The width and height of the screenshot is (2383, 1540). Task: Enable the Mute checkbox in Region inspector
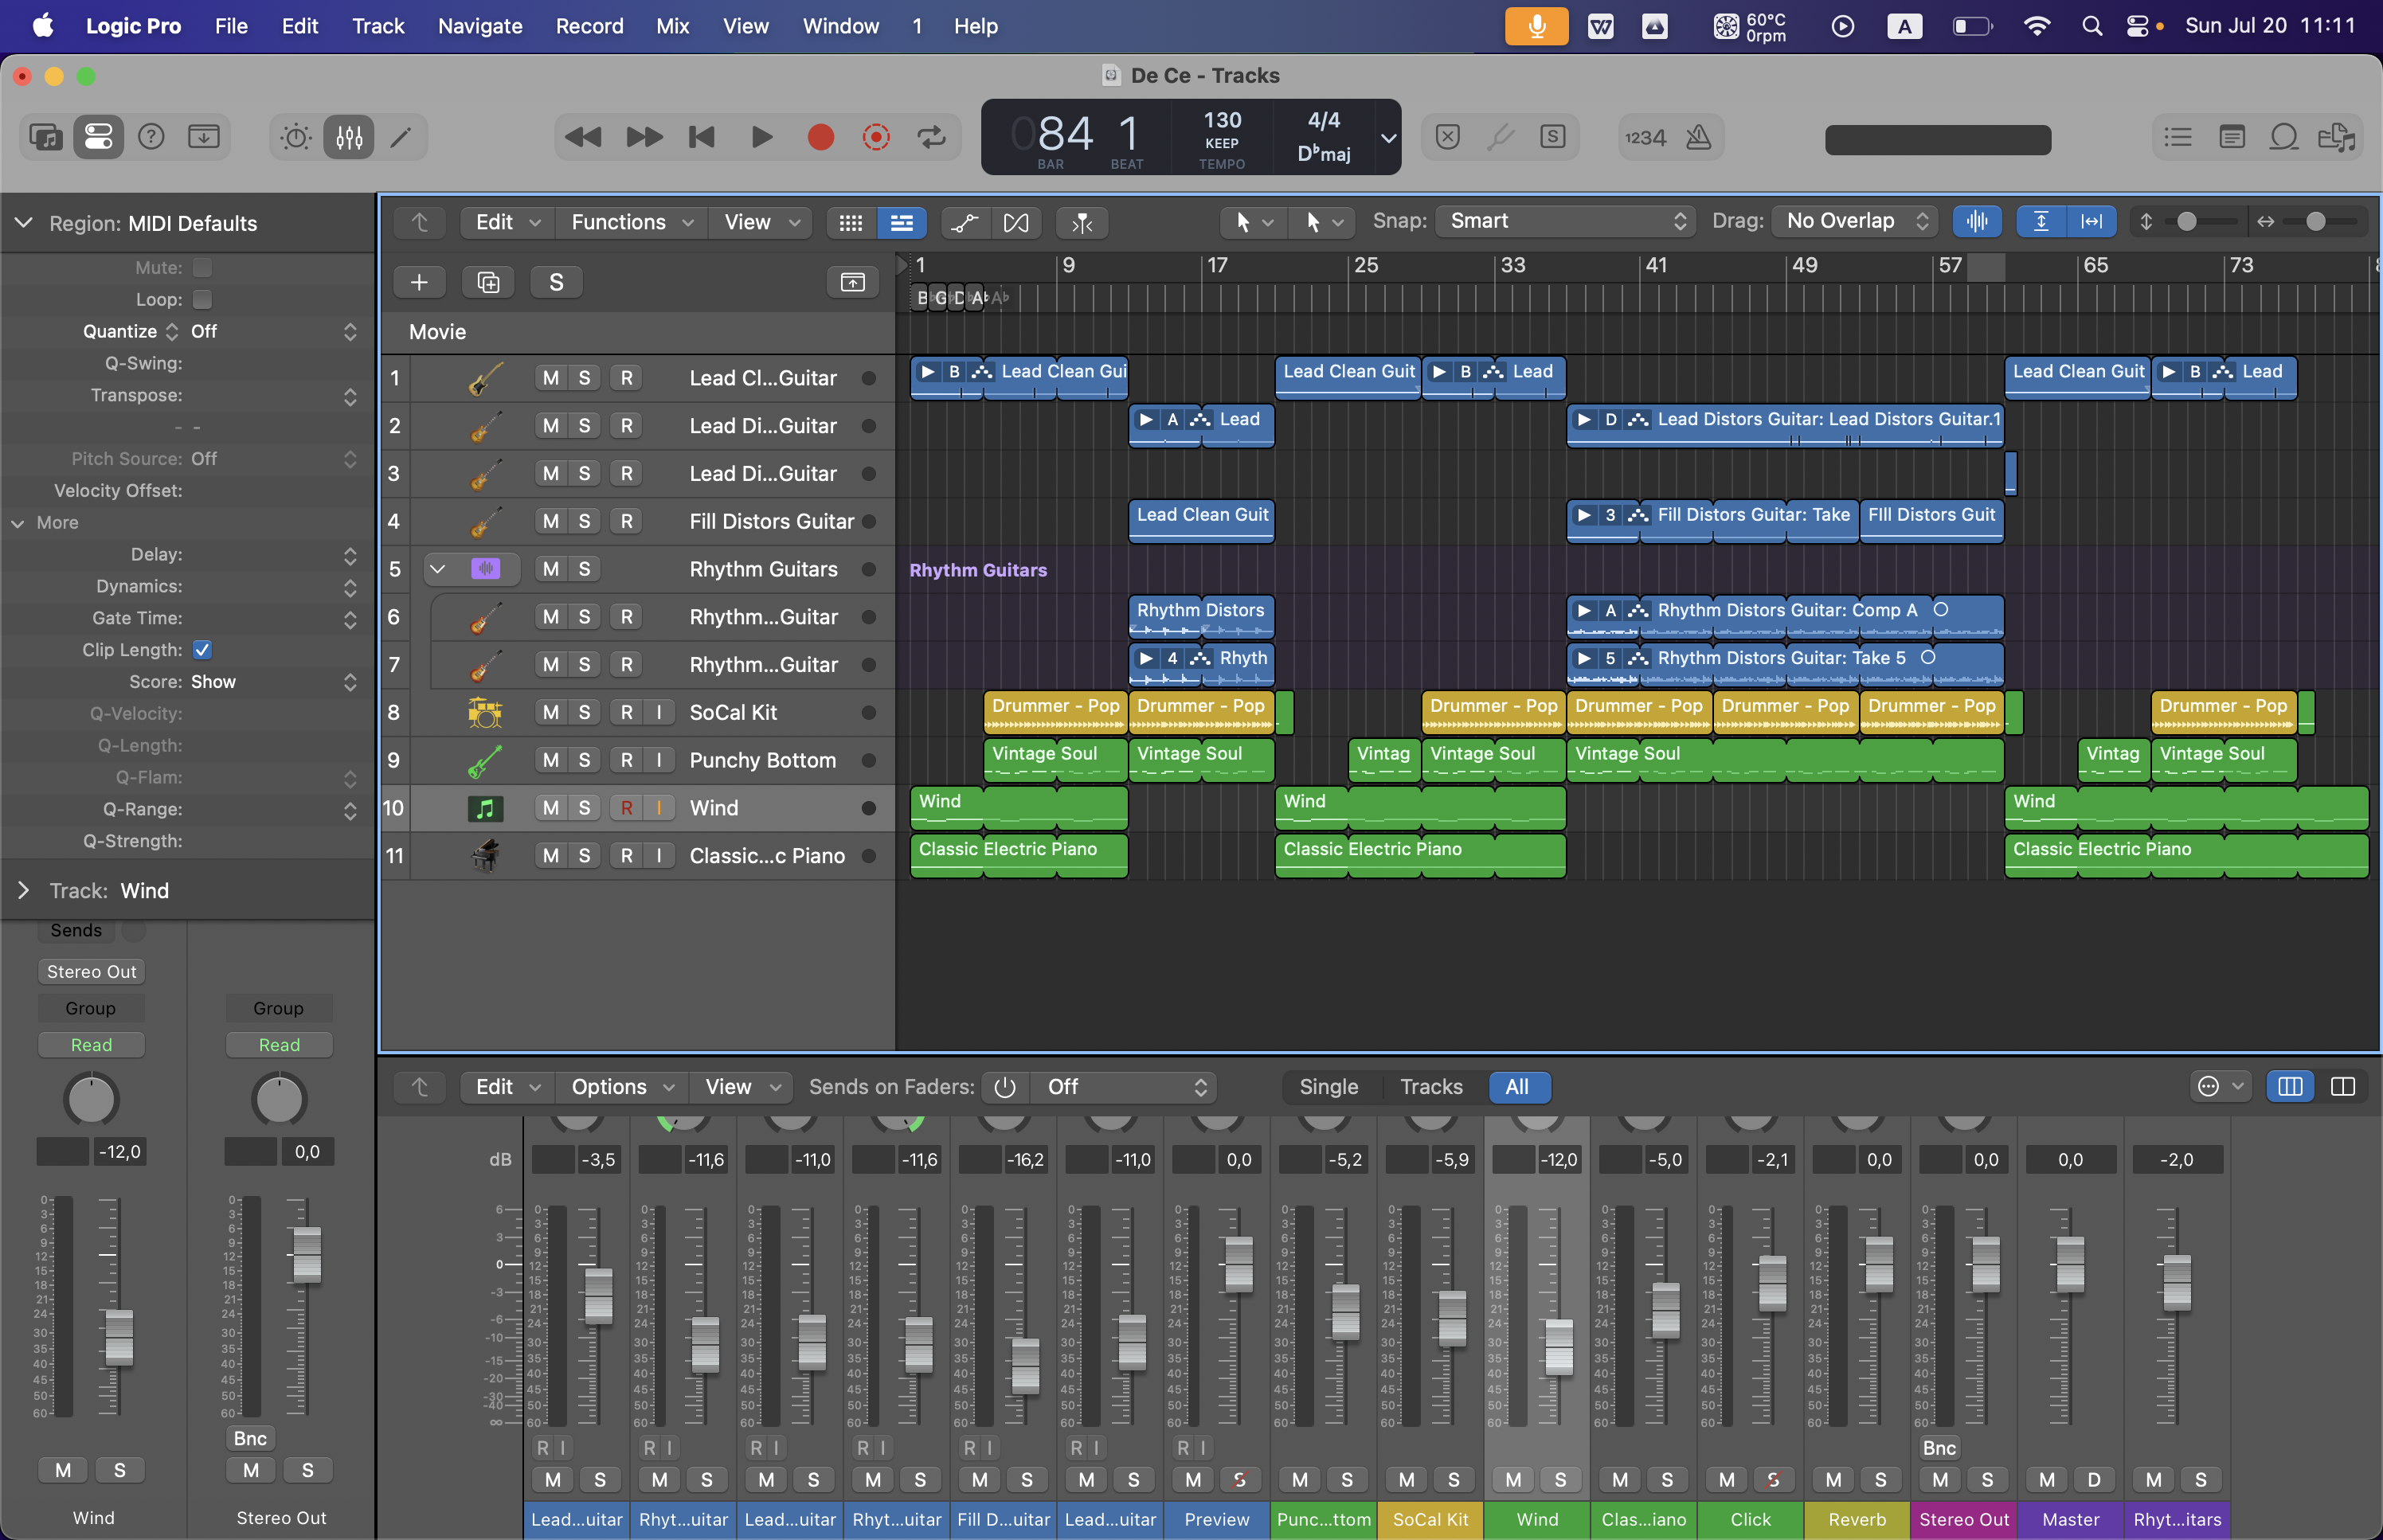coord(202,268)
